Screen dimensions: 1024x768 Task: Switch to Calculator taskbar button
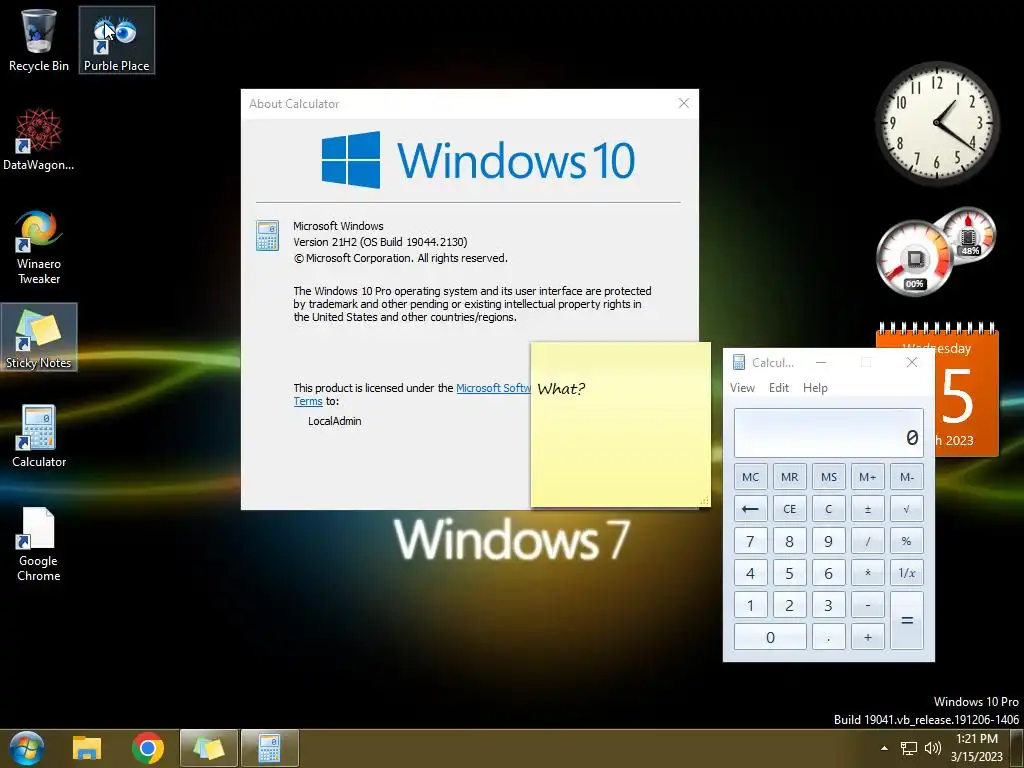click(270, 748)
